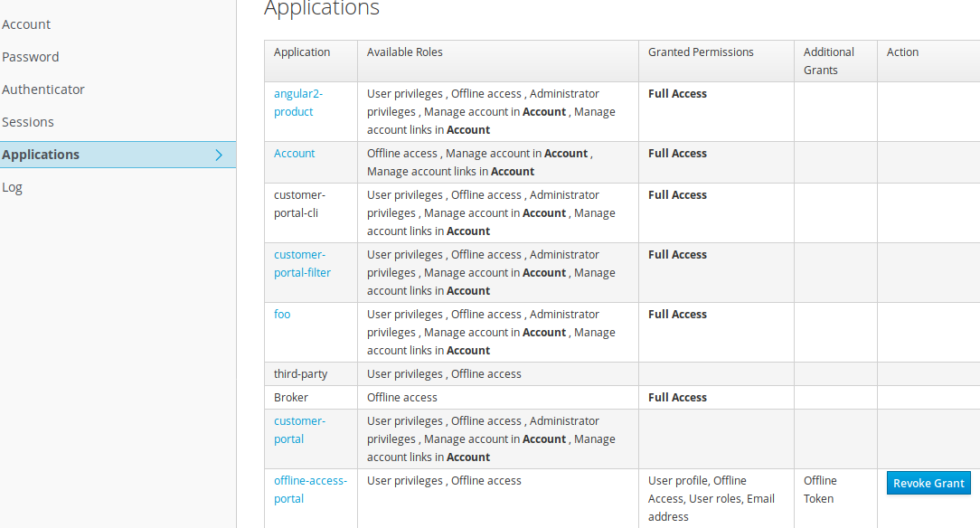
Task: Click Full Access in the customer-portal-filter row
Action: coord(678,254)
